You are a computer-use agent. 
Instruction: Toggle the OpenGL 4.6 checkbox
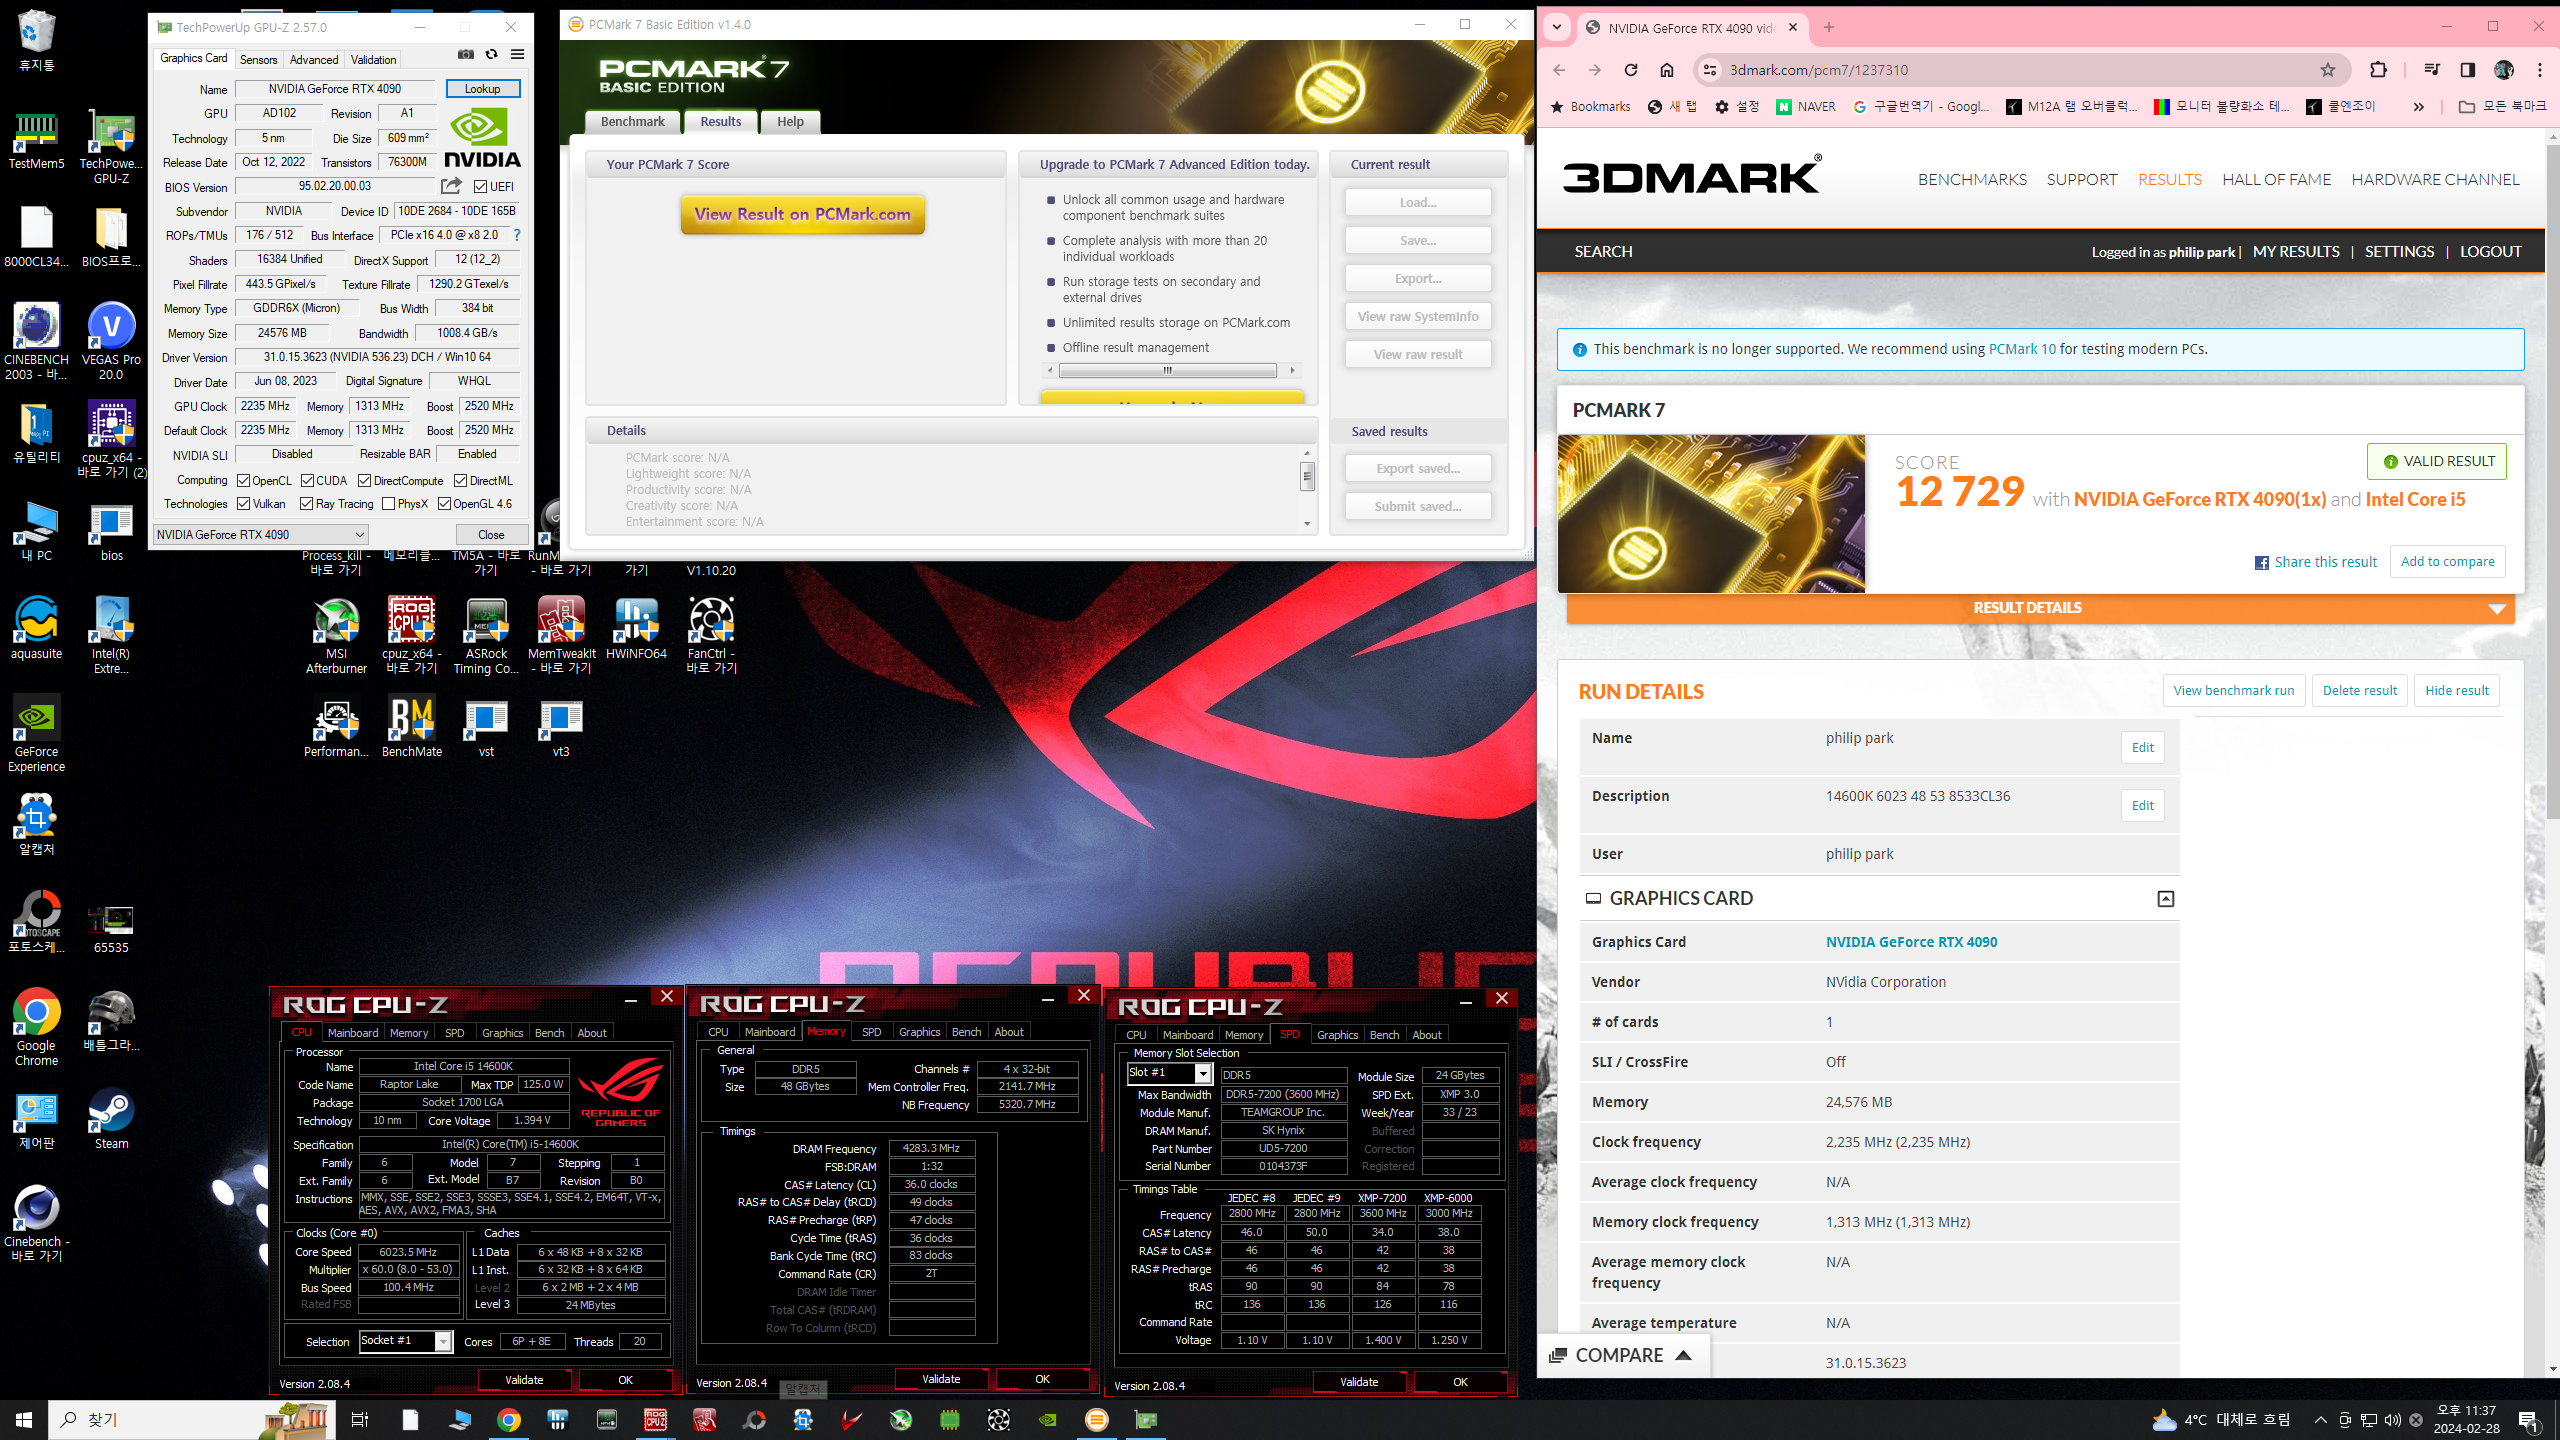(x=444, y=504)
